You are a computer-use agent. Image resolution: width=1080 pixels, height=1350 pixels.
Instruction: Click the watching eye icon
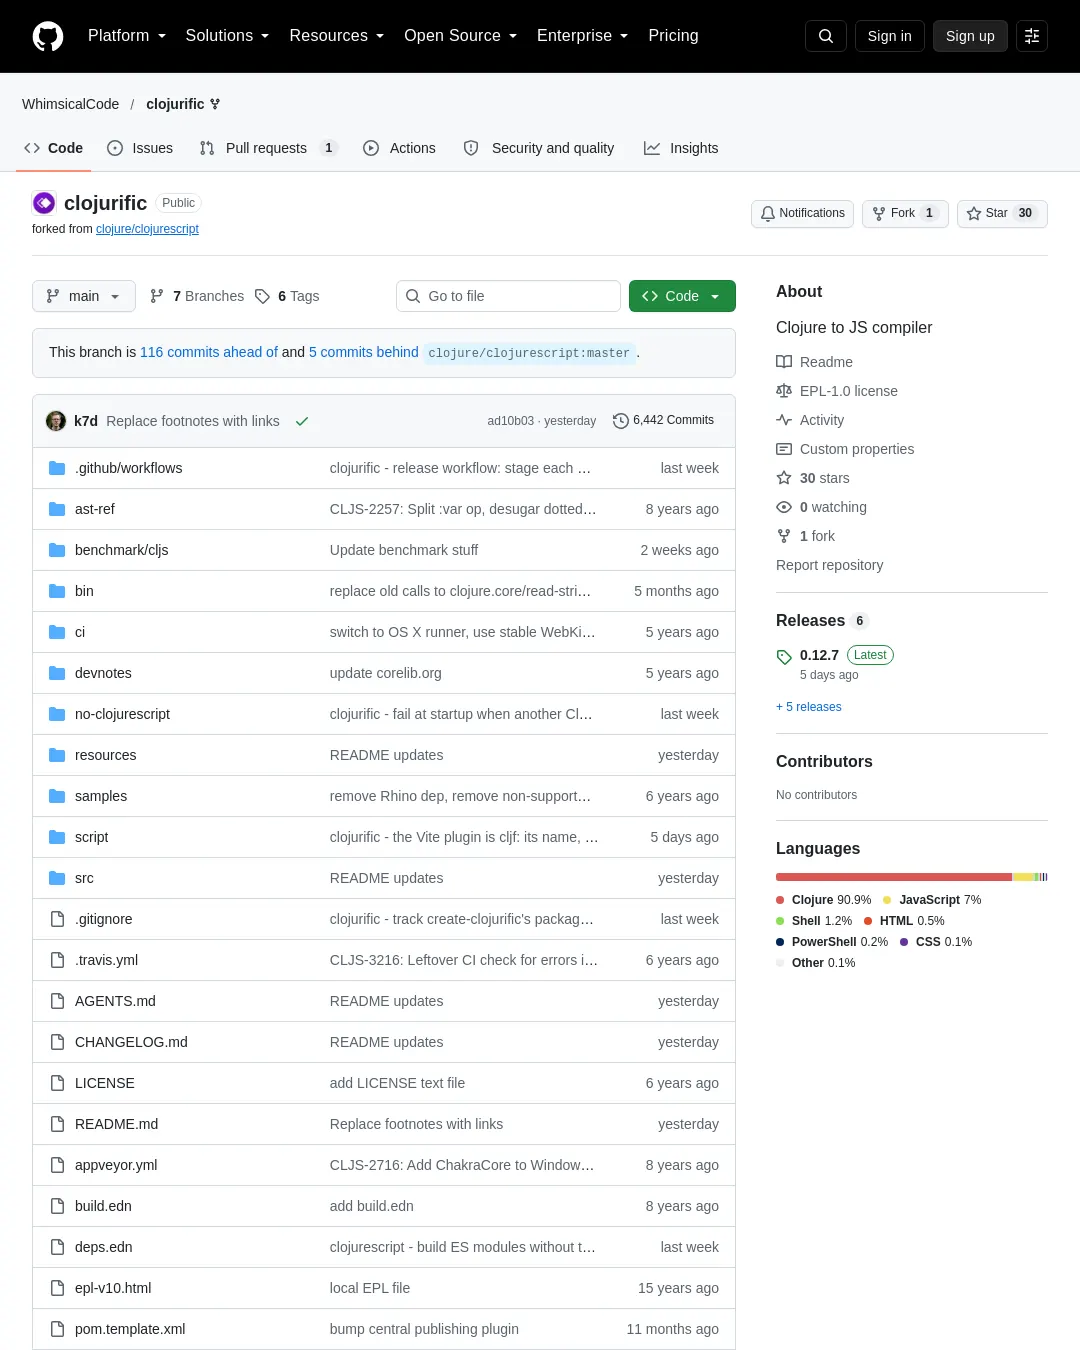tap(784, 507)
